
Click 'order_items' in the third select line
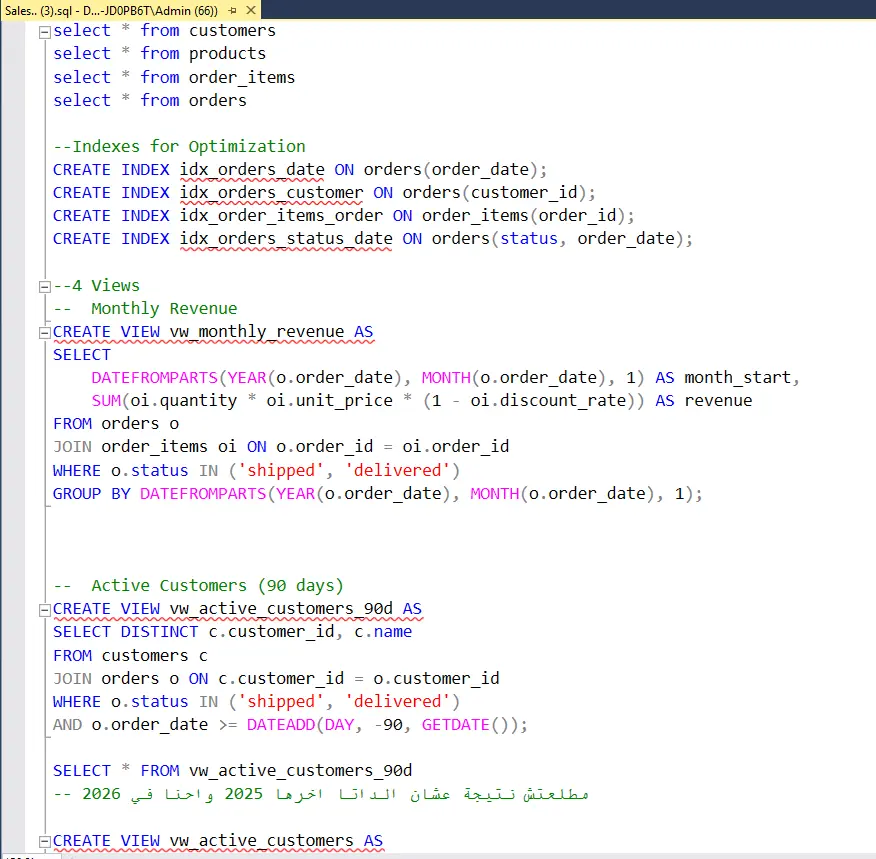click(241, 77)
